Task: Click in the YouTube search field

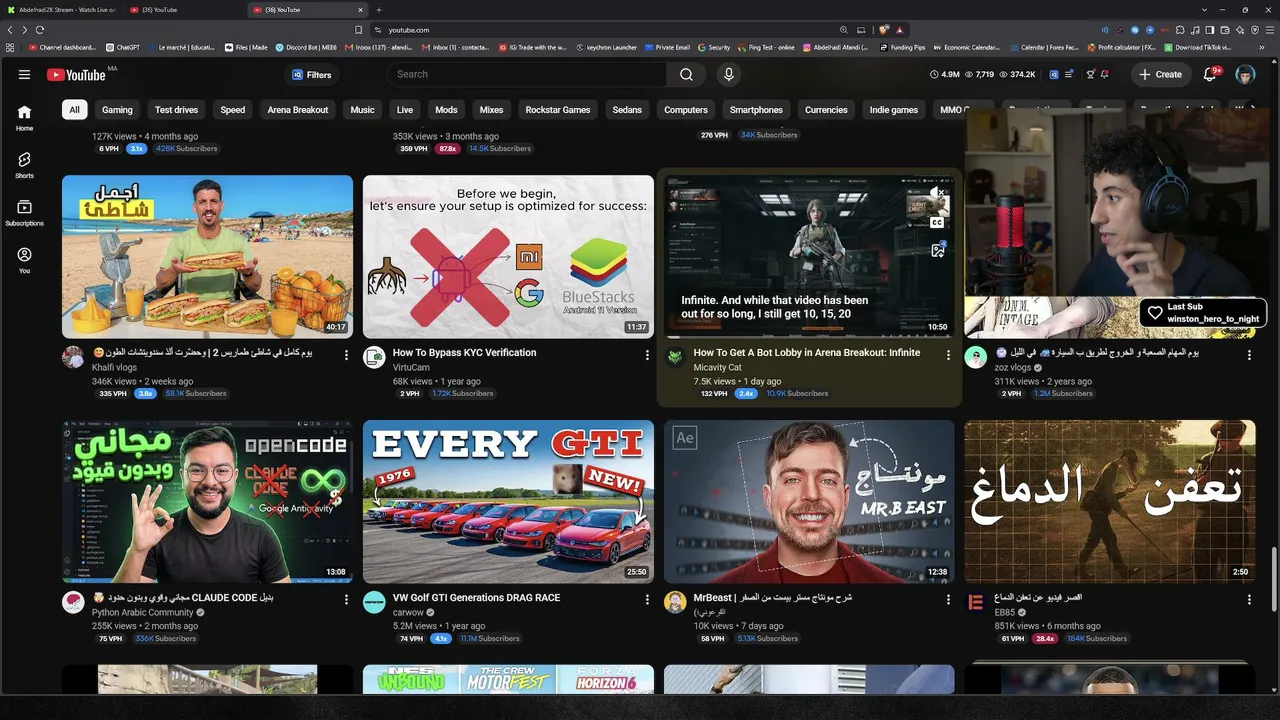Action: click(526, 74)
